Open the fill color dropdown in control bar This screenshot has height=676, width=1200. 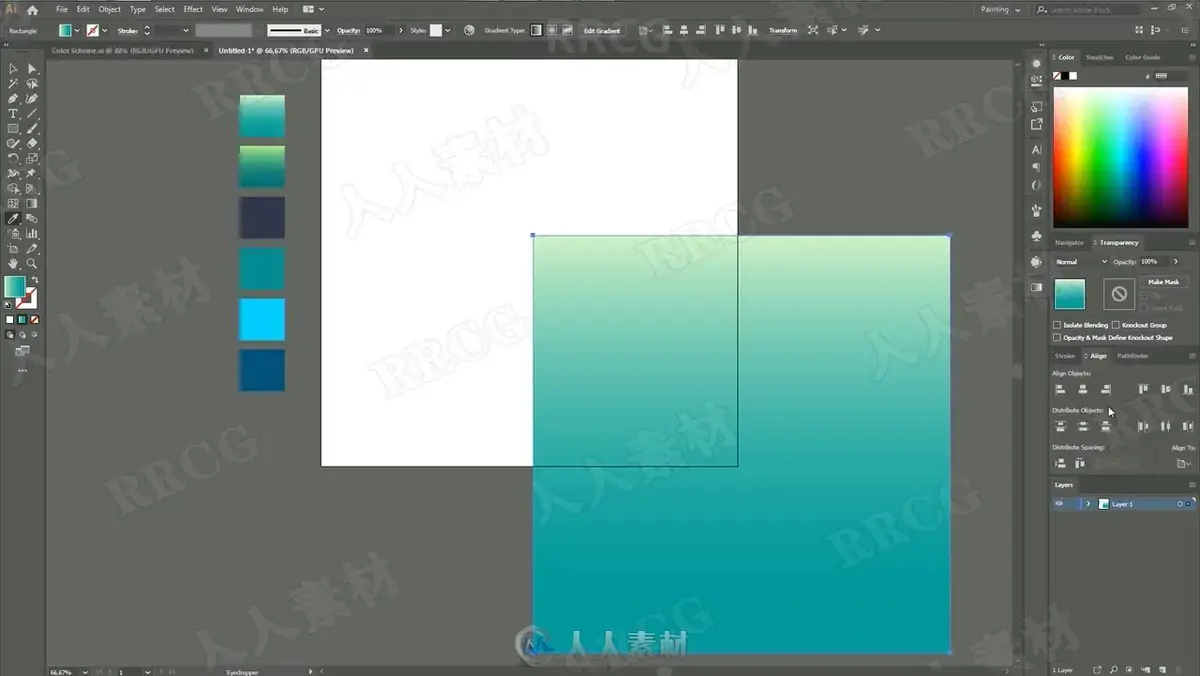tap(77, 31)
